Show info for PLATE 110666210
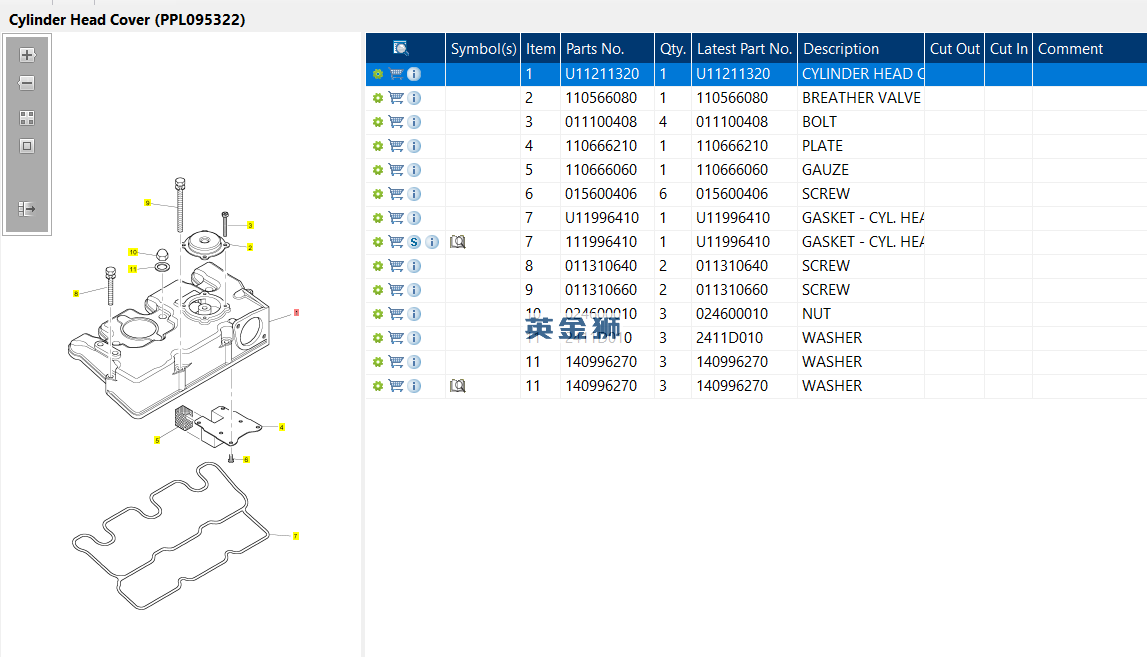Image resolution: width=1147 pixels, height=657 pixels. click(x=414, y=146)
